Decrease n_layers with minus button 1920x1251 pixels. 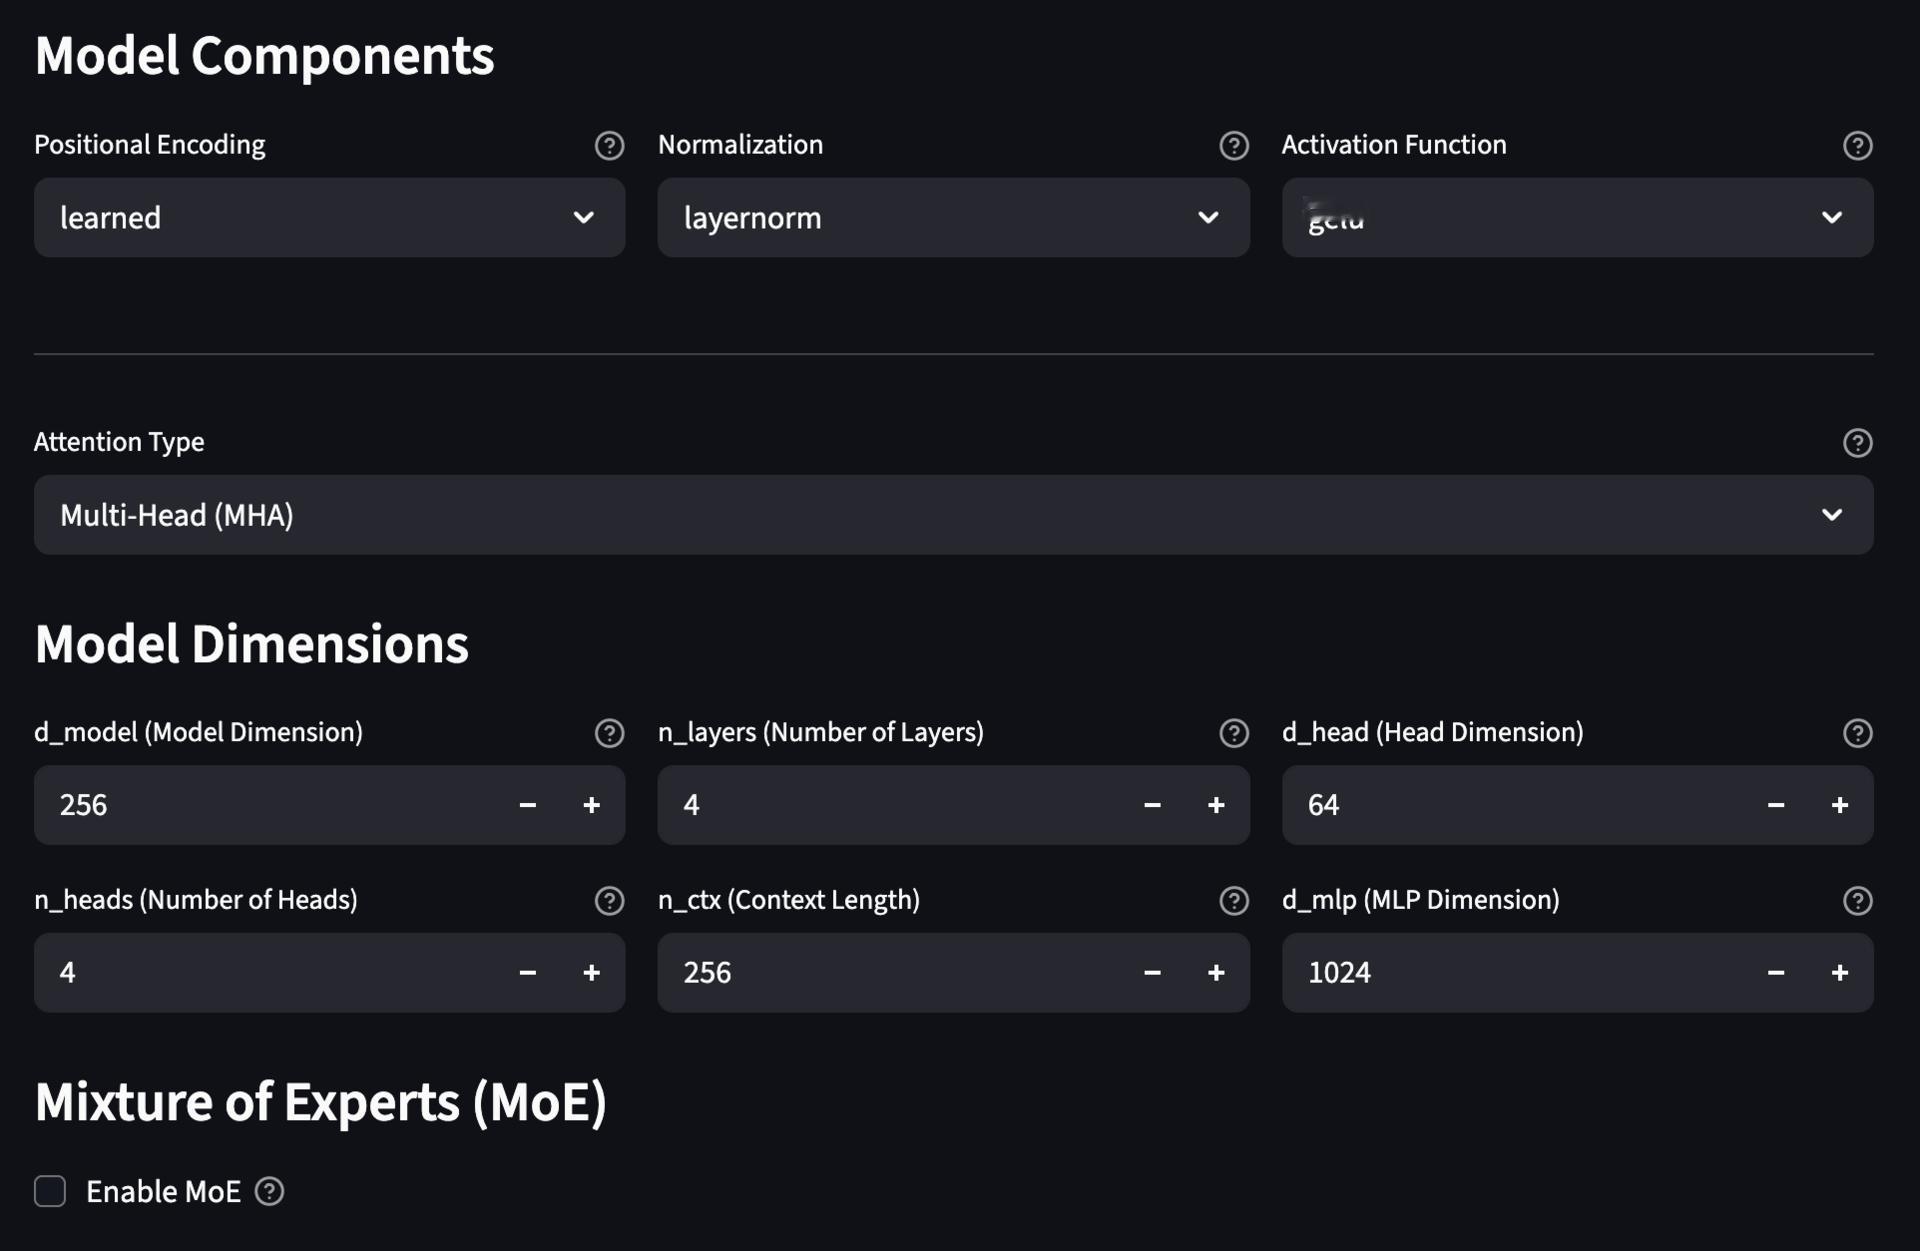tap(1152, 805)
